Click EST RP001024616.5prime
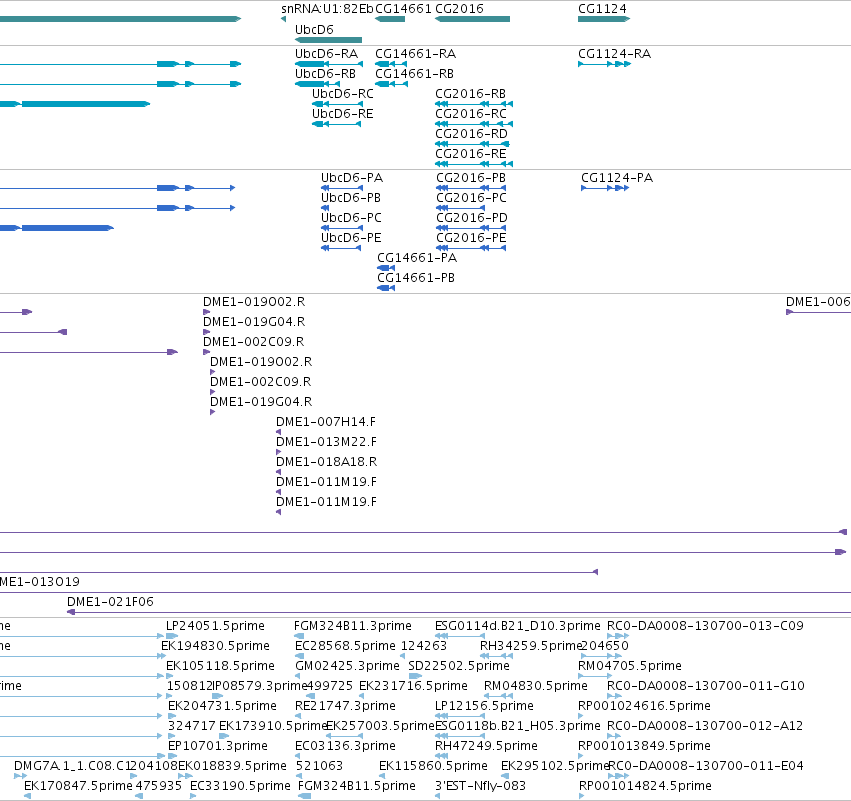Screen dimensions: 851x801 (644, 706)
